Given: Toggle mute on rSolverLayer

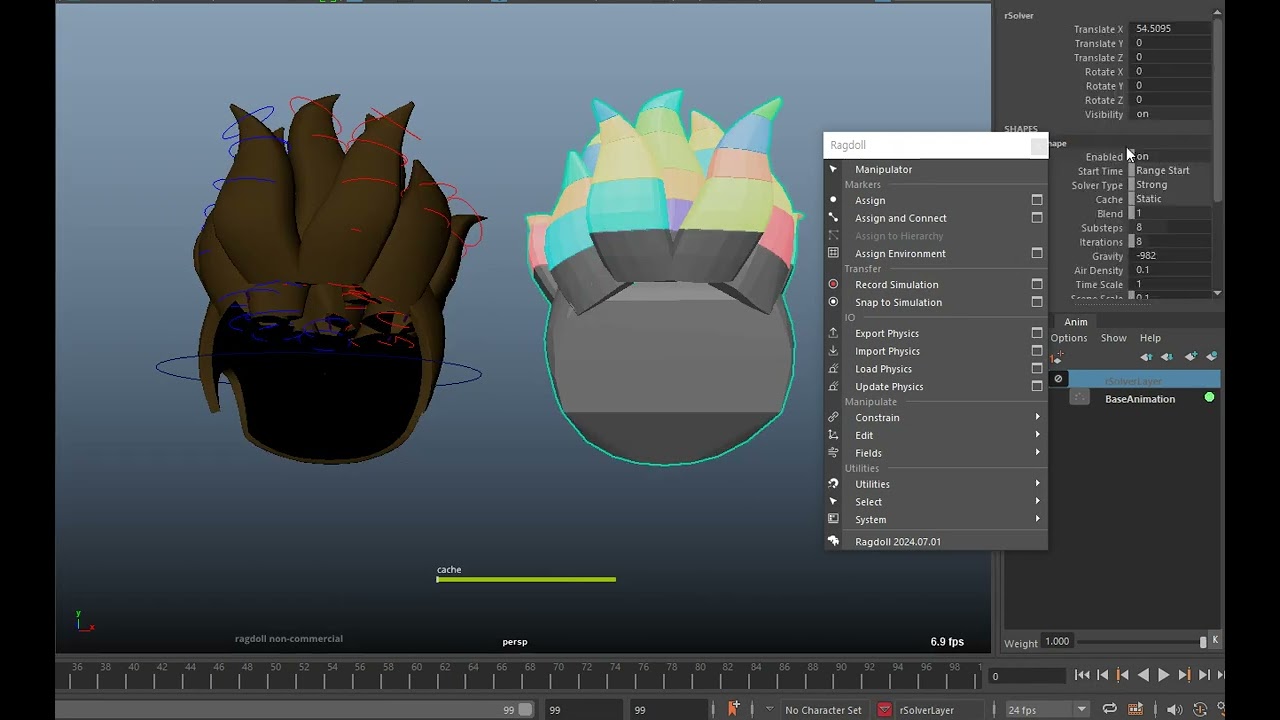Looking at the screenshot, I should click(1058, 379).
